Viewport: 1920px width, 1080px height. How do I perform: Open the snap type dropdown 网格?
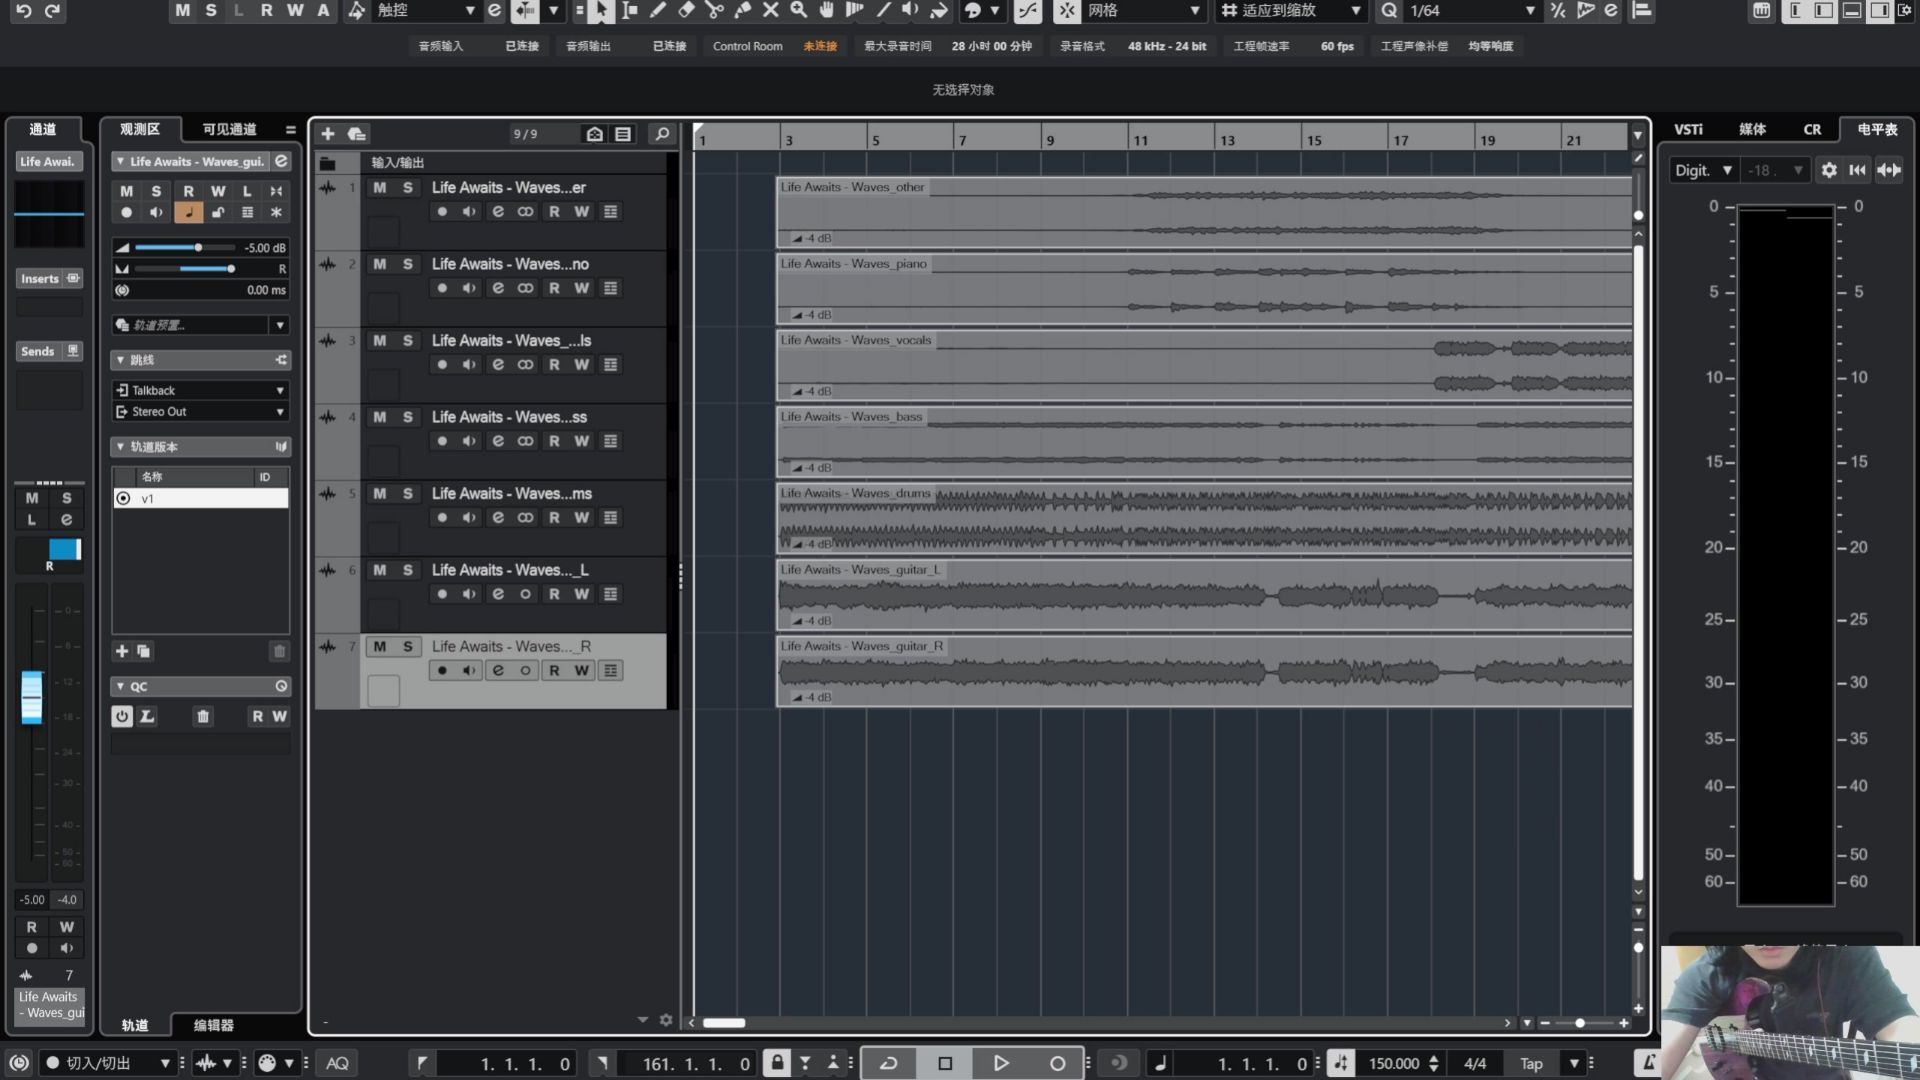[1143, 11]
